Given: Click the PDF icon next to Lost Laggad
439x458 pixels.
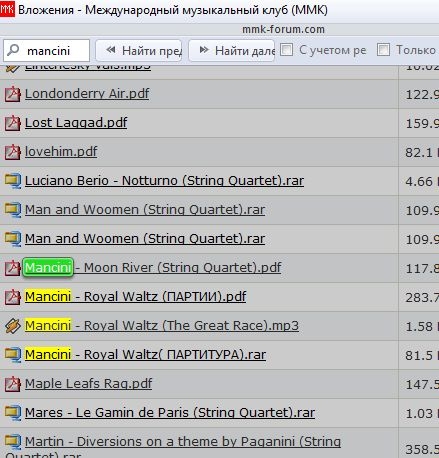Looking at the screenshot, I should click(13, 123).
